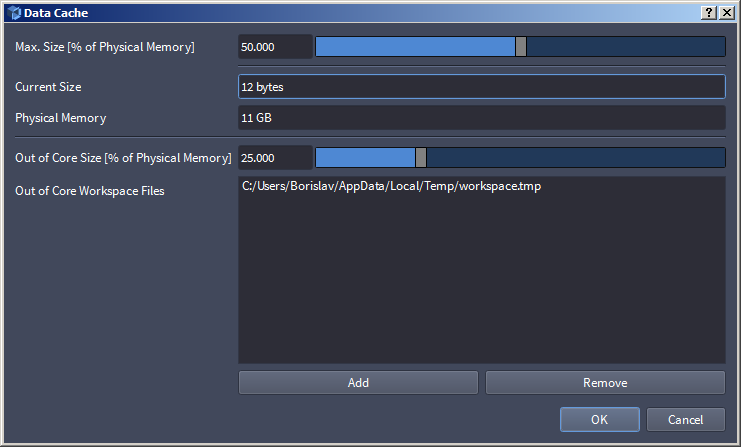Click the Max. Size slider handle

tap(521, 47)
